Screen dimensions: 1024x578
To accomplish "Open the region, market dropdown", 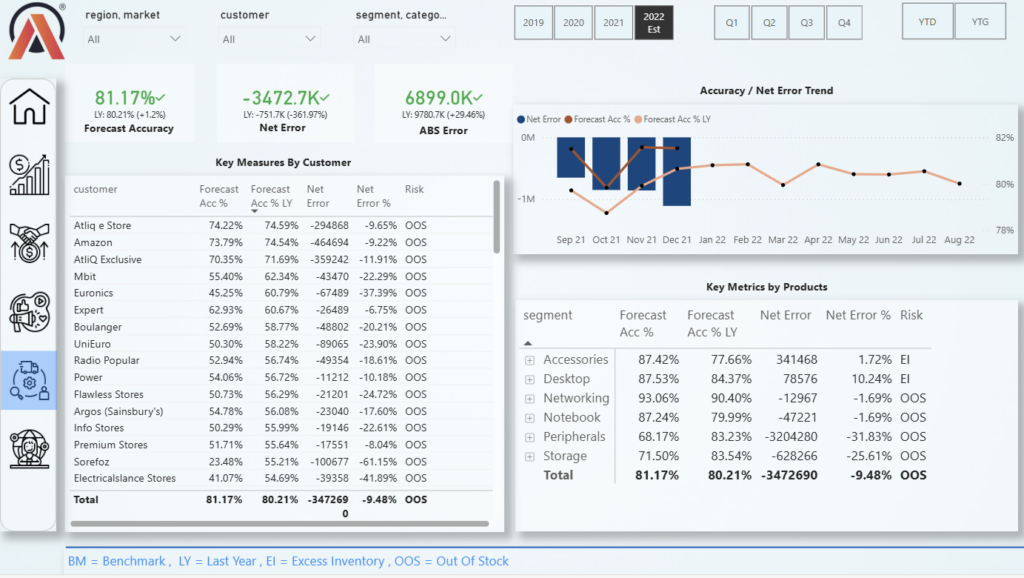I will pyautogui.click(x=133, y=39).
